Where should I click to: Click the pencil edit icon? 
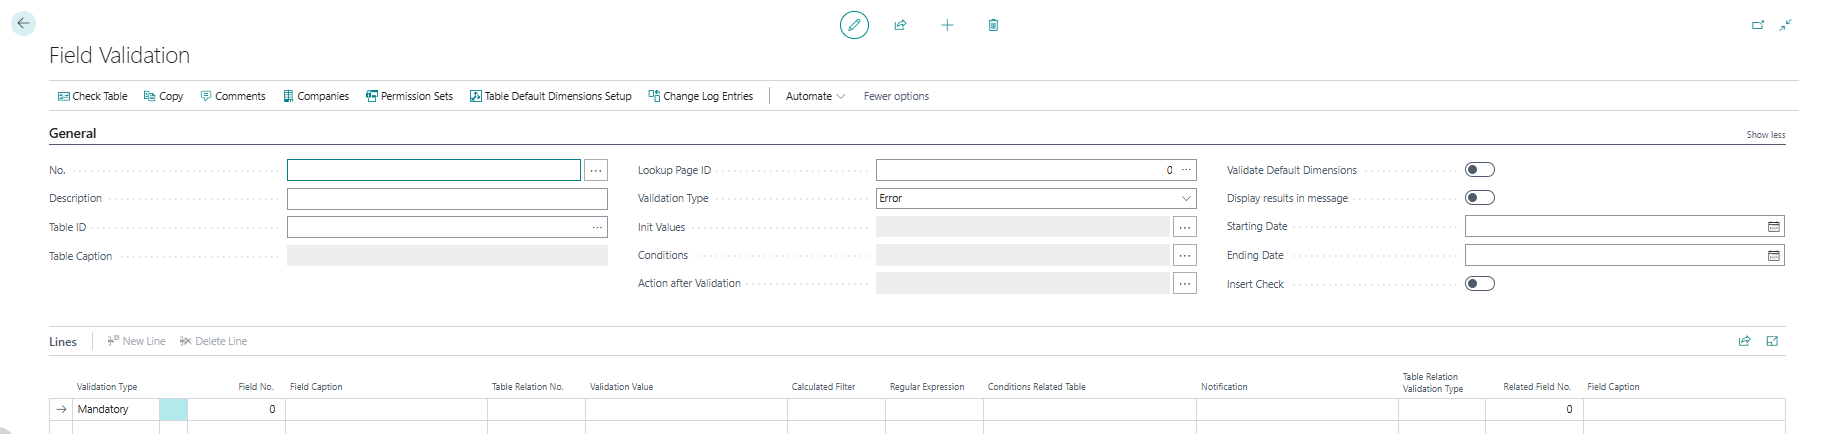point(854,25)
